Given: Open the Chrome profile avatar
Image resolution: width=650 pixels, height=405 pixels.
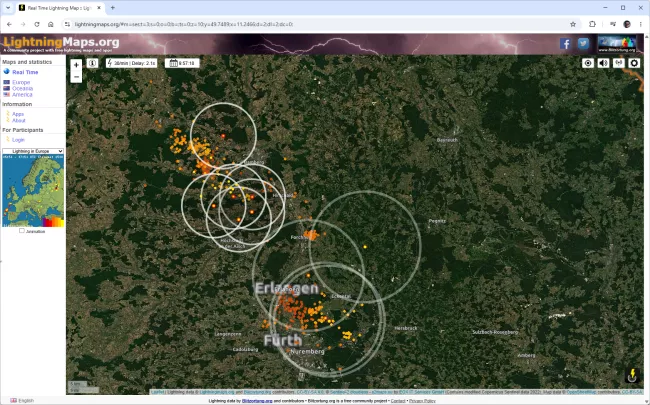Looking at the screenshot, I should pos(627,24).
